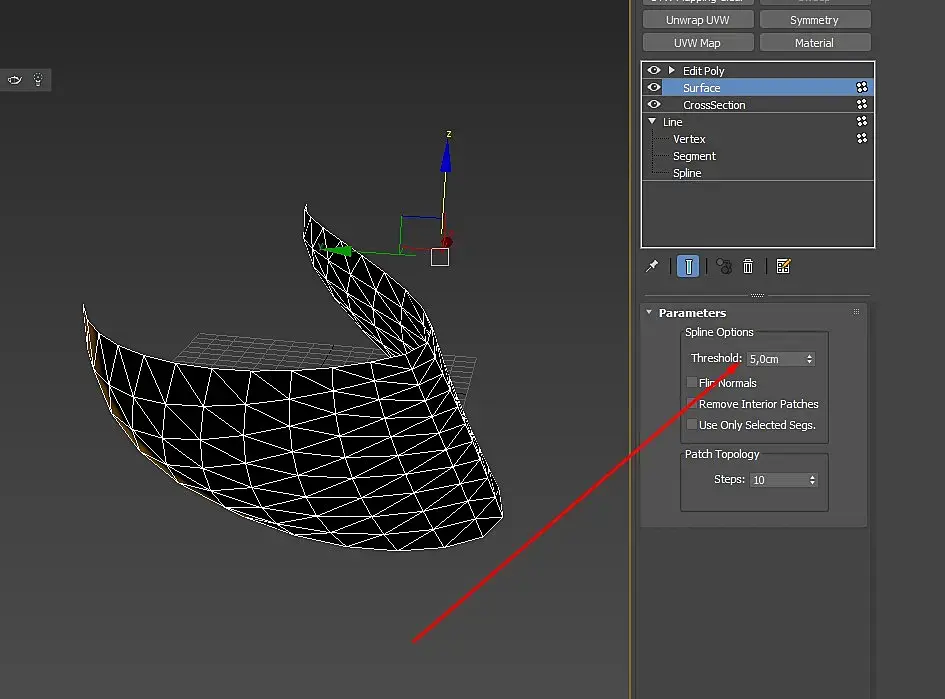Toggle visibility eye of Surface modifier

[654, 88]
